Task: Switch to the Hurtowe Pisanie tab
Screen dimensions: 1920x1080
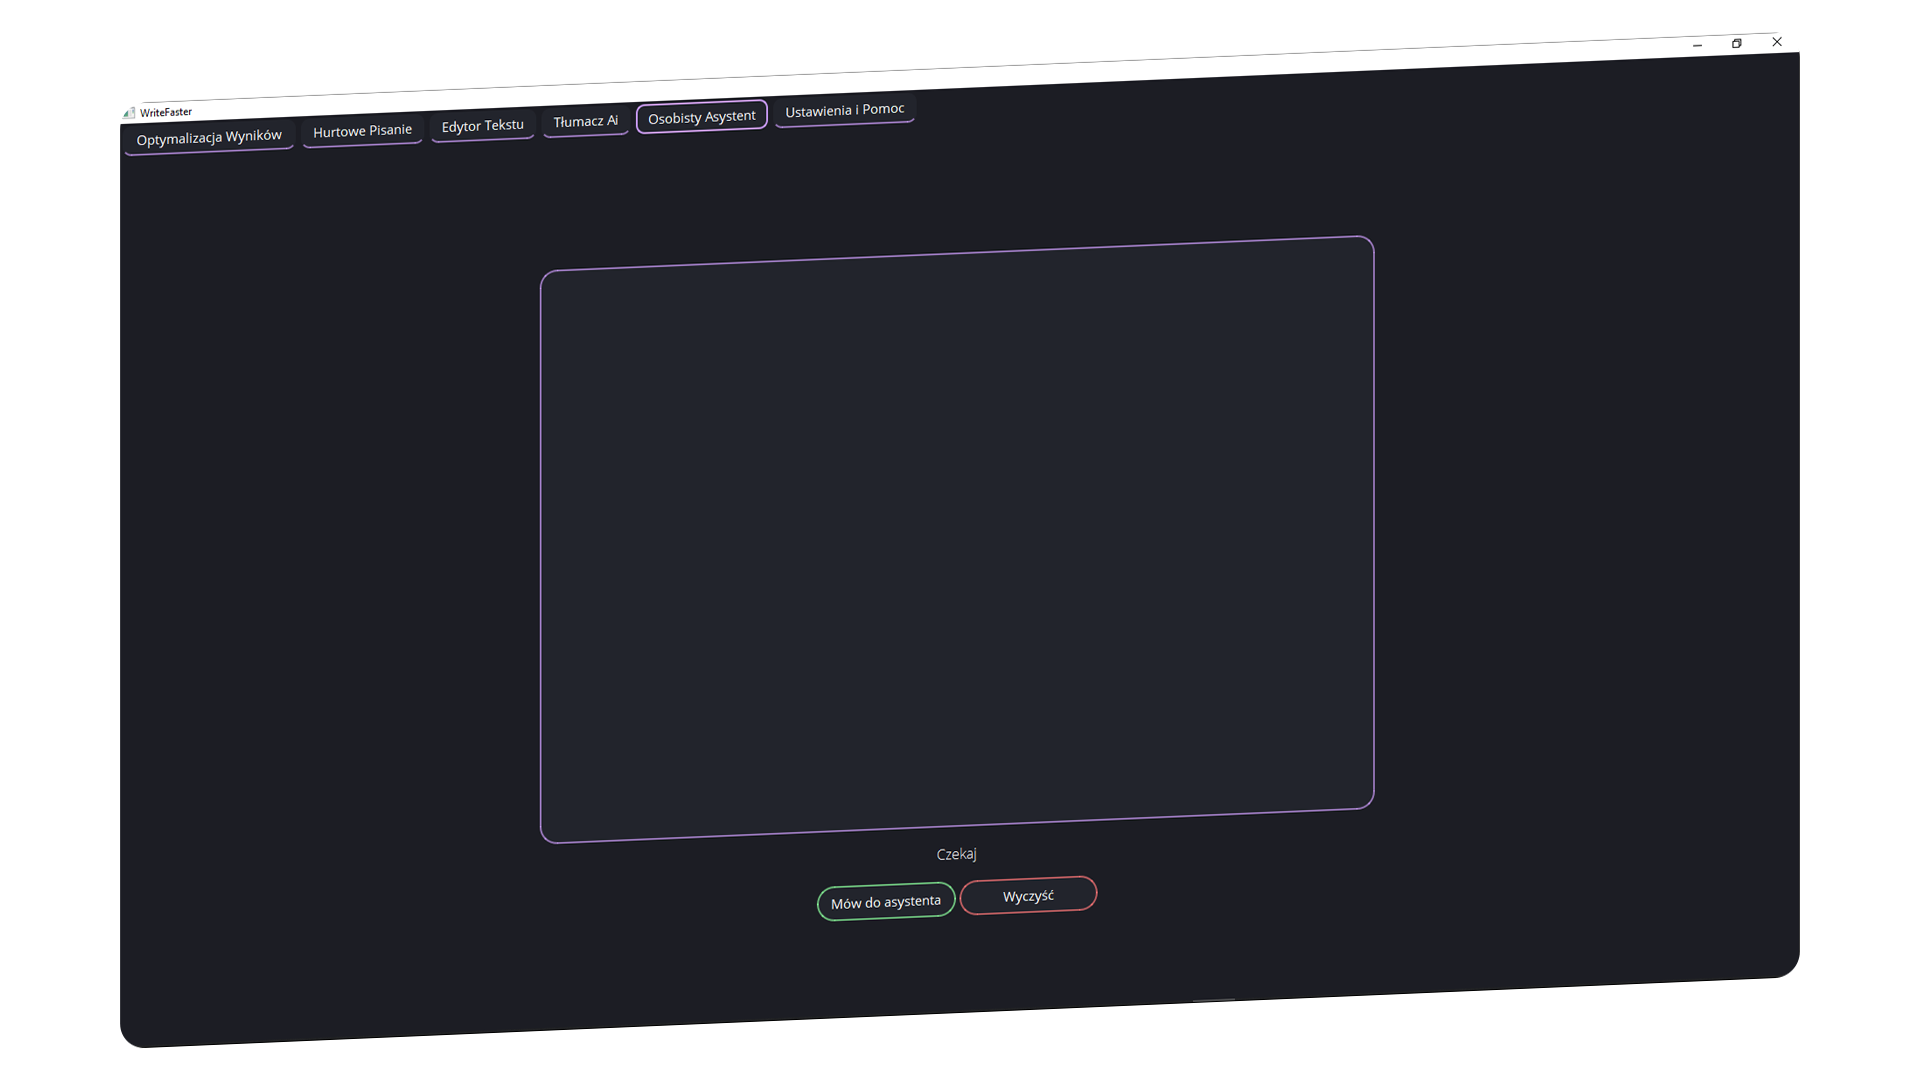Action: (x=362, y=131)
